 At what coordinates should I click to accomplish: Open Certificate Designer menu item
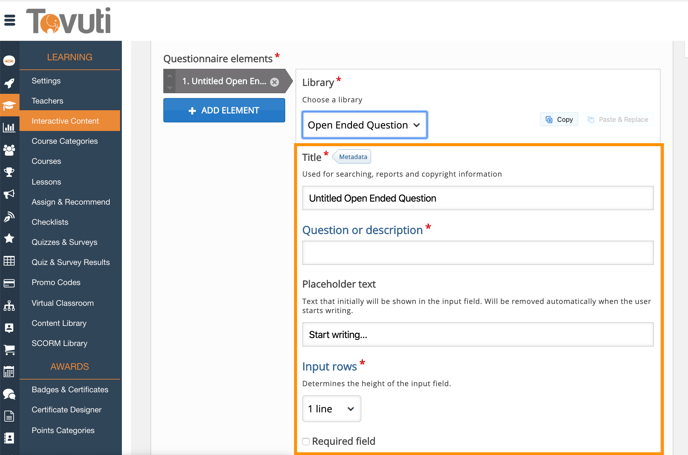66,410
